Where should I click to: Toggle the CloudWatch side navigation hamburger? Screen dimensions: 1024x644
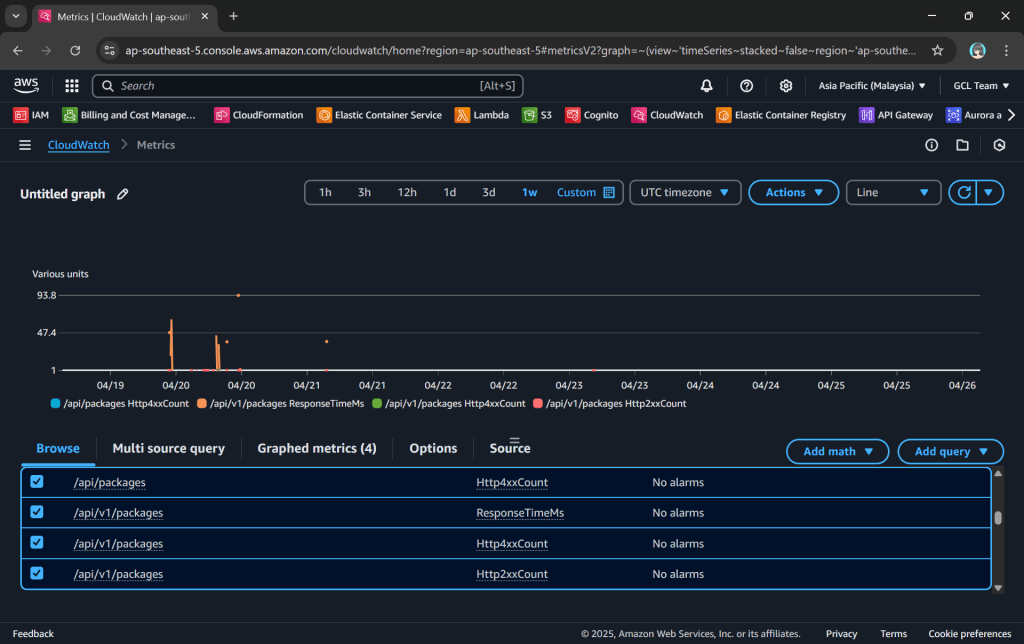[25, 145]
